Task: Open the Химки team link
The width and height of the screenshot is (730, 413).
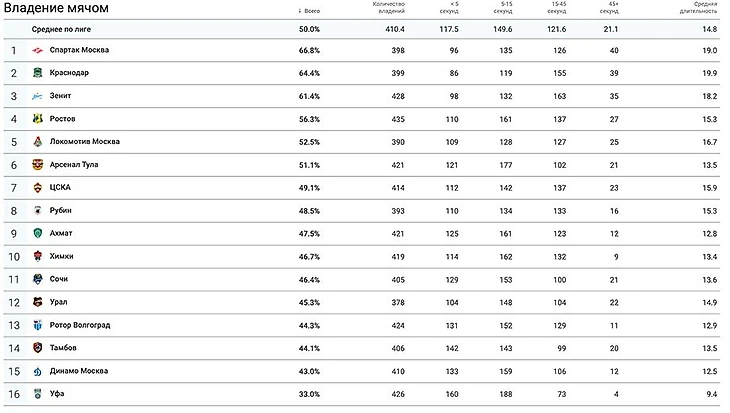Action: coord(61,256)
